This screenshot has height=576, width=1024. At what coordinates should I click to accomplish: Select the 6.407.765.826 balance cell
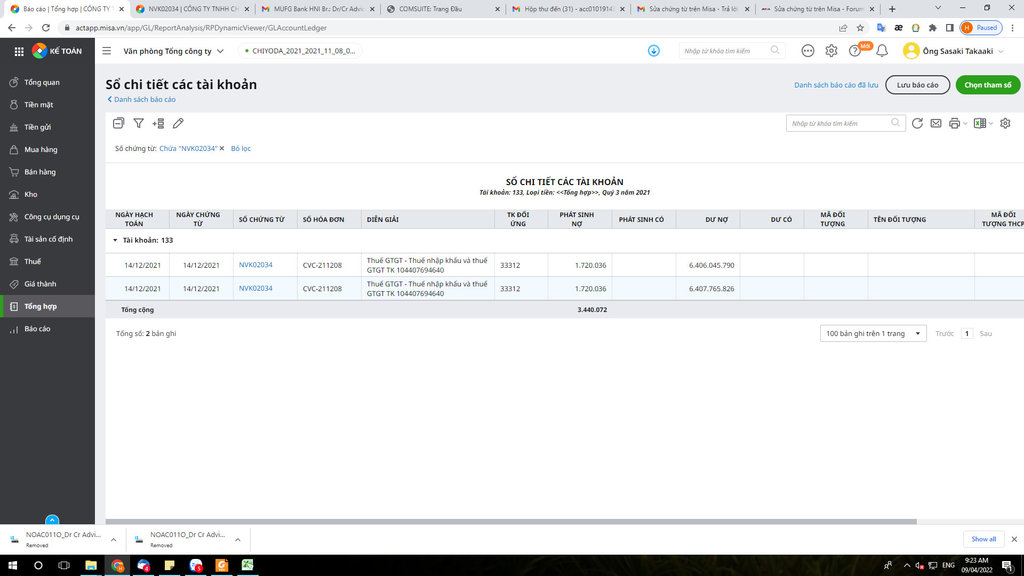coord(708,289)
